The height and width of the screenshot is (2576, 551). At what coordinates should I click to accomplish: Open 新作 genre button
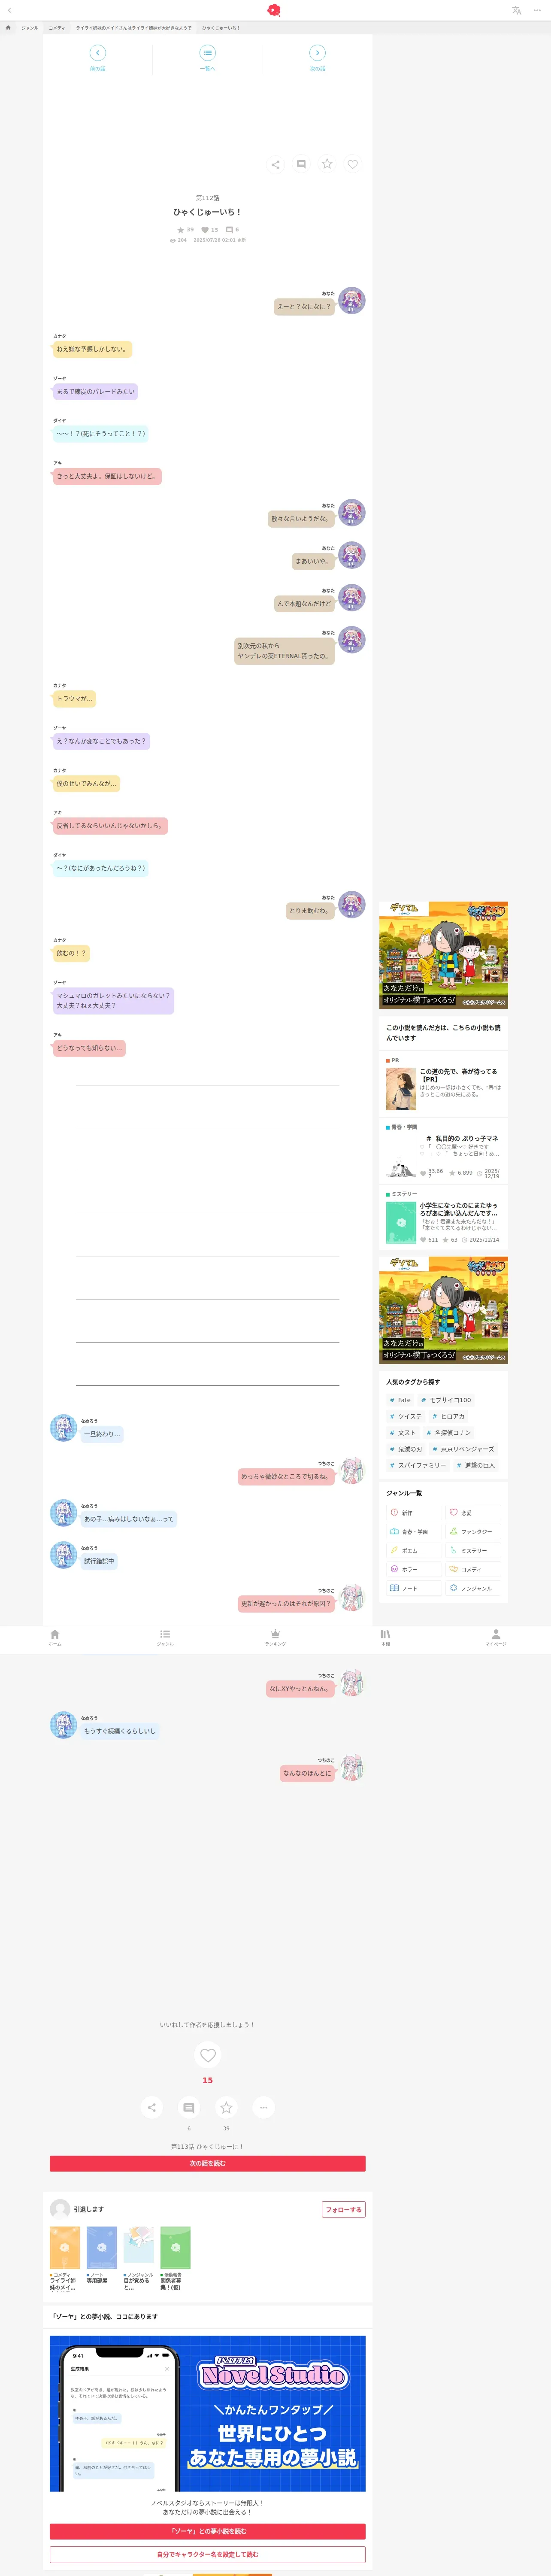(414, 1513)
